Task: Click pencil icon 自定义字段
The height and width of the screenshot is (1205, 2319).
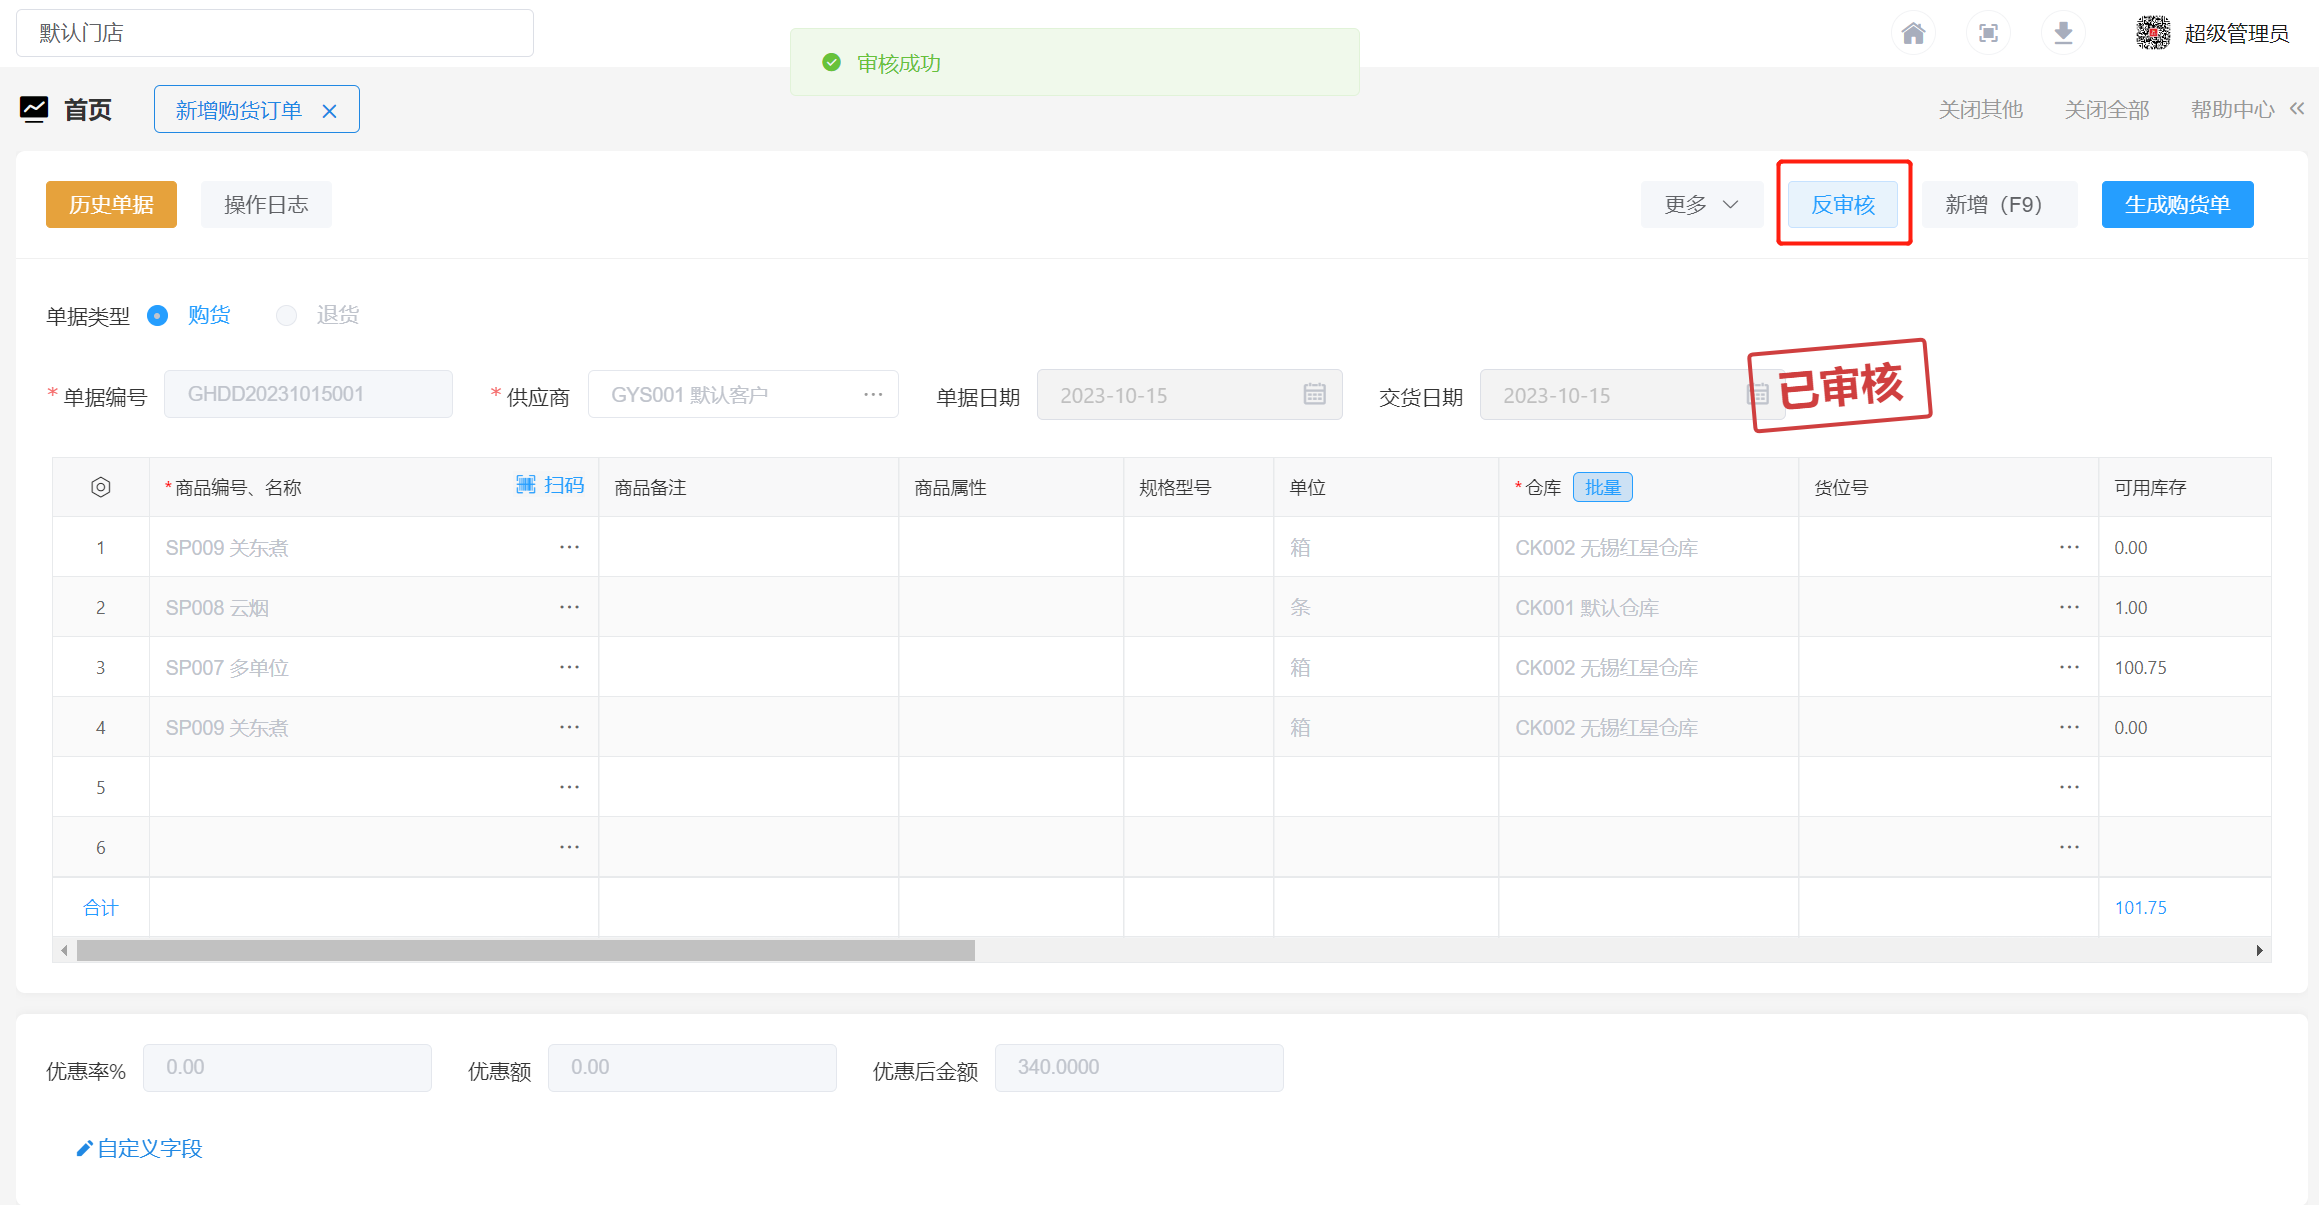Action: pyautogui.click(x=84, y=1148)
